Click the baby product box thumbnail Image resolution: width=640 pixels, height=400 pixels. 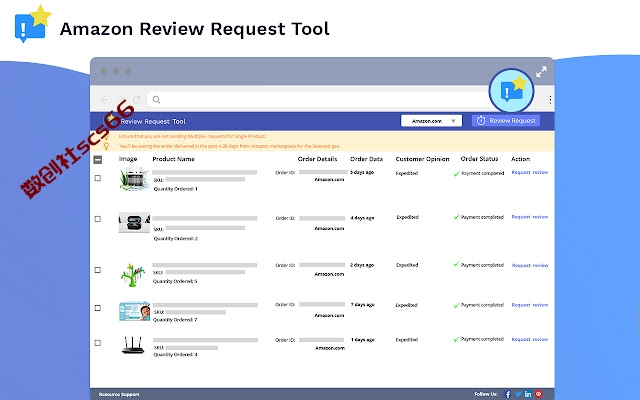tap(134, 311)
